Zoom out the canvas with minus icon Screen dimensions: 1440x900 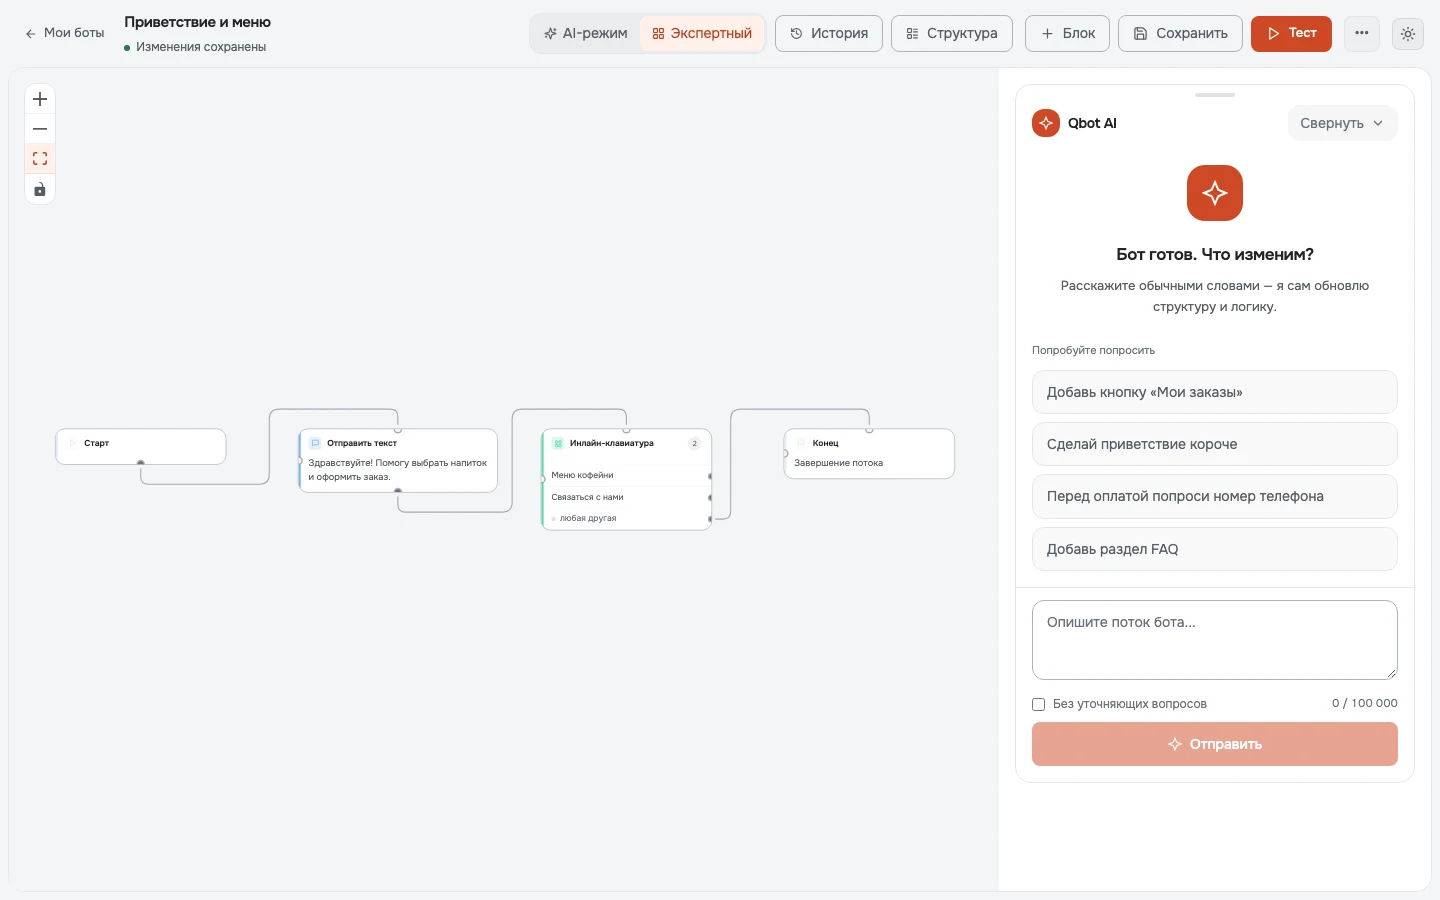(40, 129)
